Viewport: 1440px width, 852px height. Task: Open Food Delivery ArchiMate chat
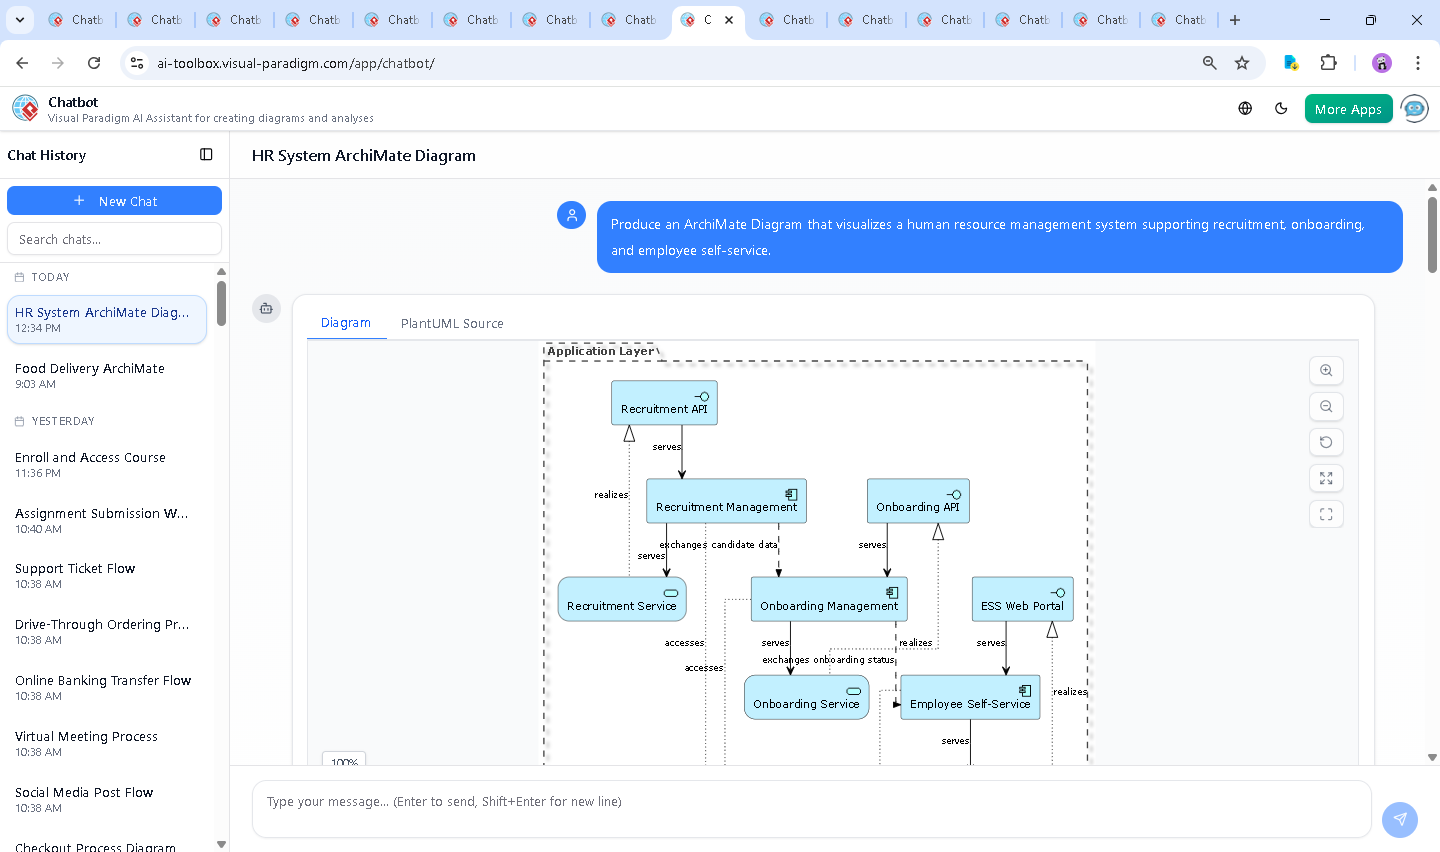coord(90,375)
